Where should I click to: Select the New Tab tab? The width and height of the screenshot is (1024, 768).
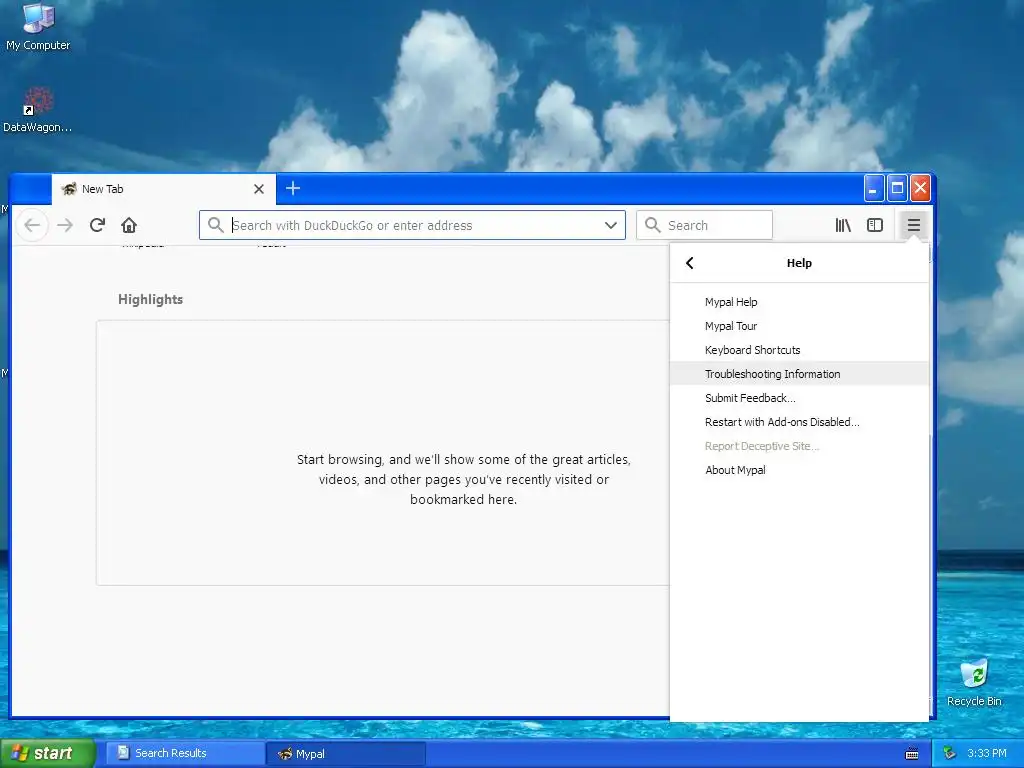(x=163, y=189)
